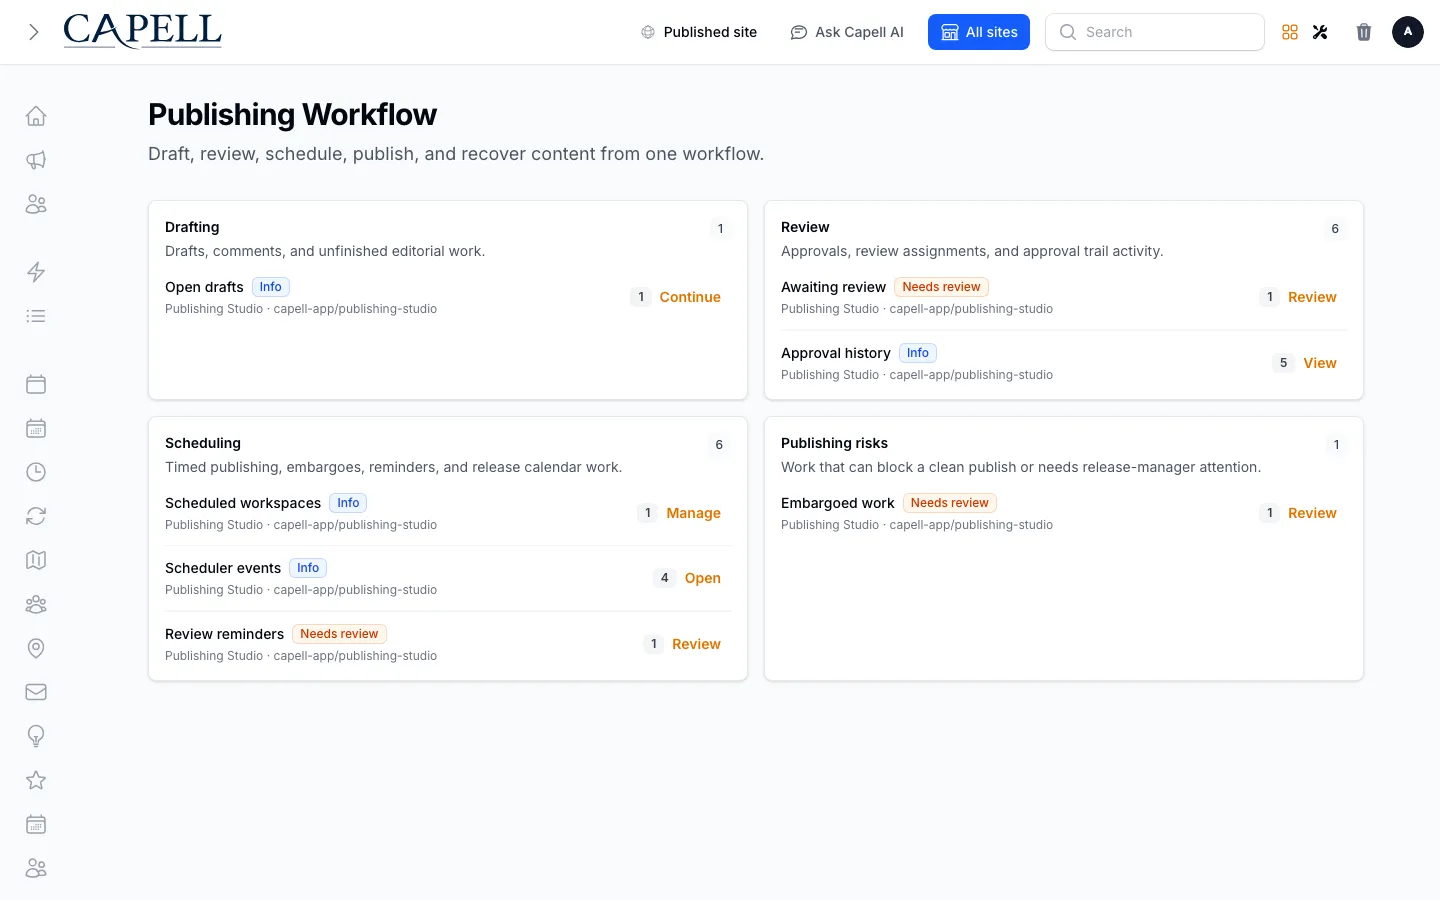Open Ask Capell AI
This screenshot has width=1440, height=900.
coord(847,32)
